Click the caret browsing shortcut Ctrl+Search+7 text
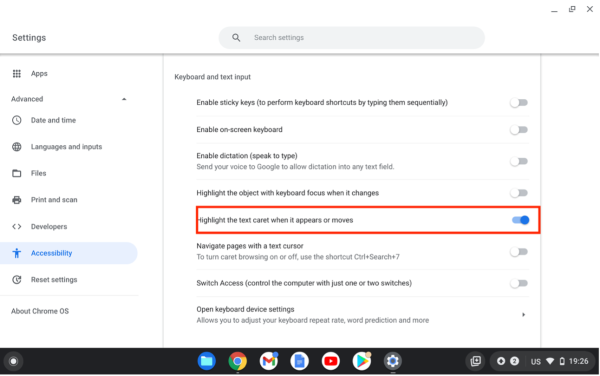 [377, 257]
